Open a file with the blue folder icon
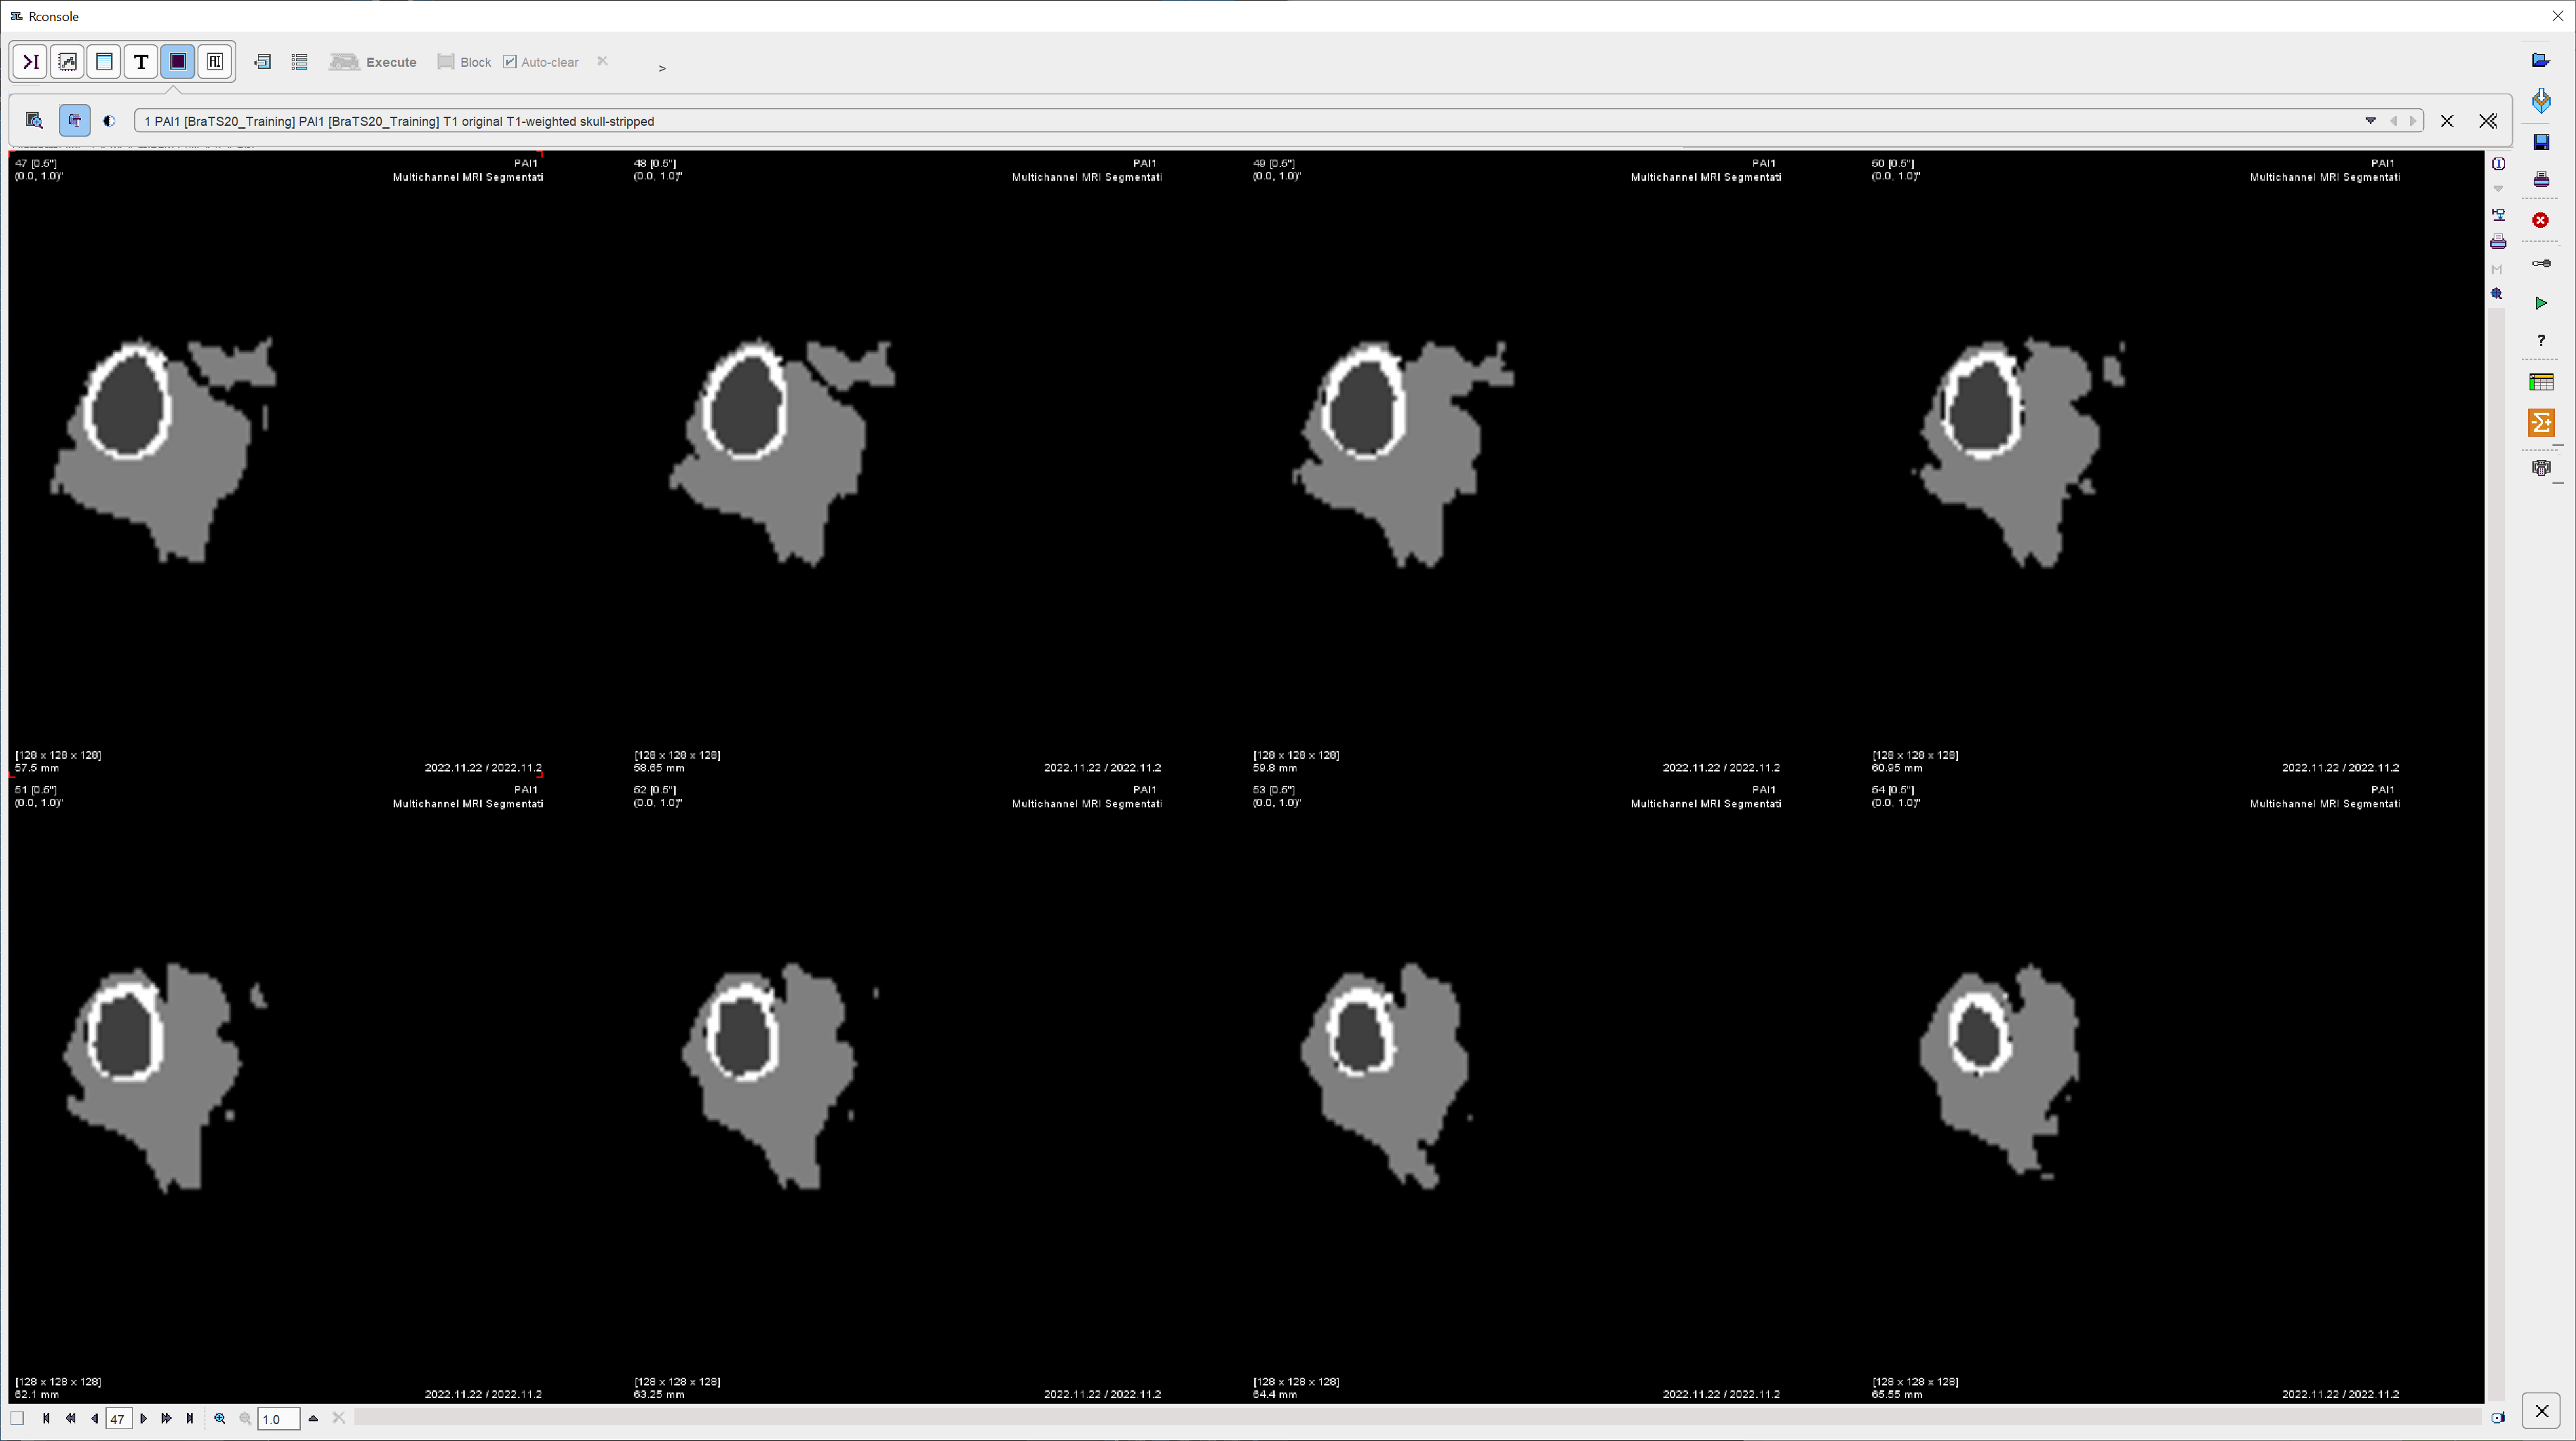 (x=2541, y=61)
